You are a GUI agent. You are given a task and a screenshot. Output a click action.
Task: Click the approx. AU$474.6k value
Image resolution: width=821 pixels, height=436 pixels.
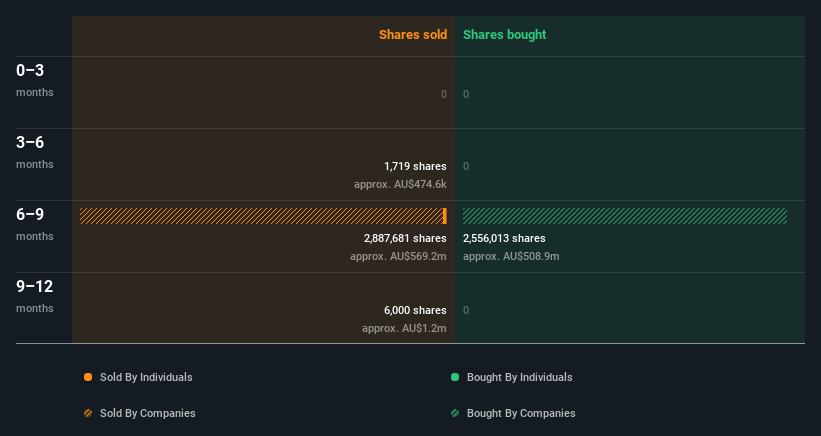click(x=400, y=184)
